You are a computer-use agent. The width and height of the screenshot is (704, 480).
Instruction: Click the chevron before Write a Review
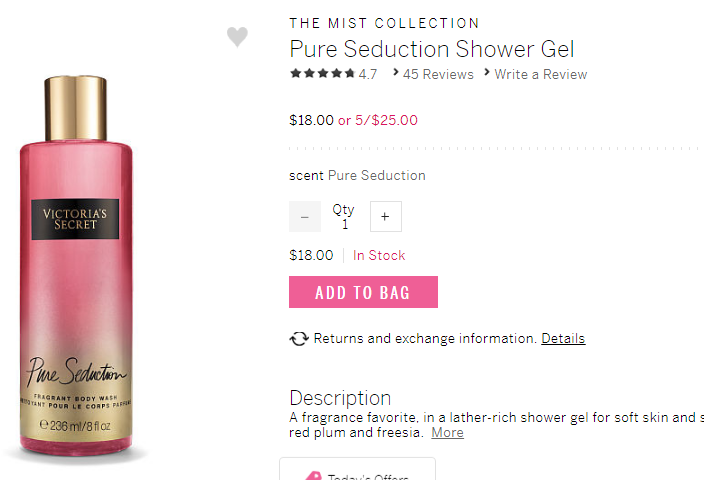pos(487,72)
